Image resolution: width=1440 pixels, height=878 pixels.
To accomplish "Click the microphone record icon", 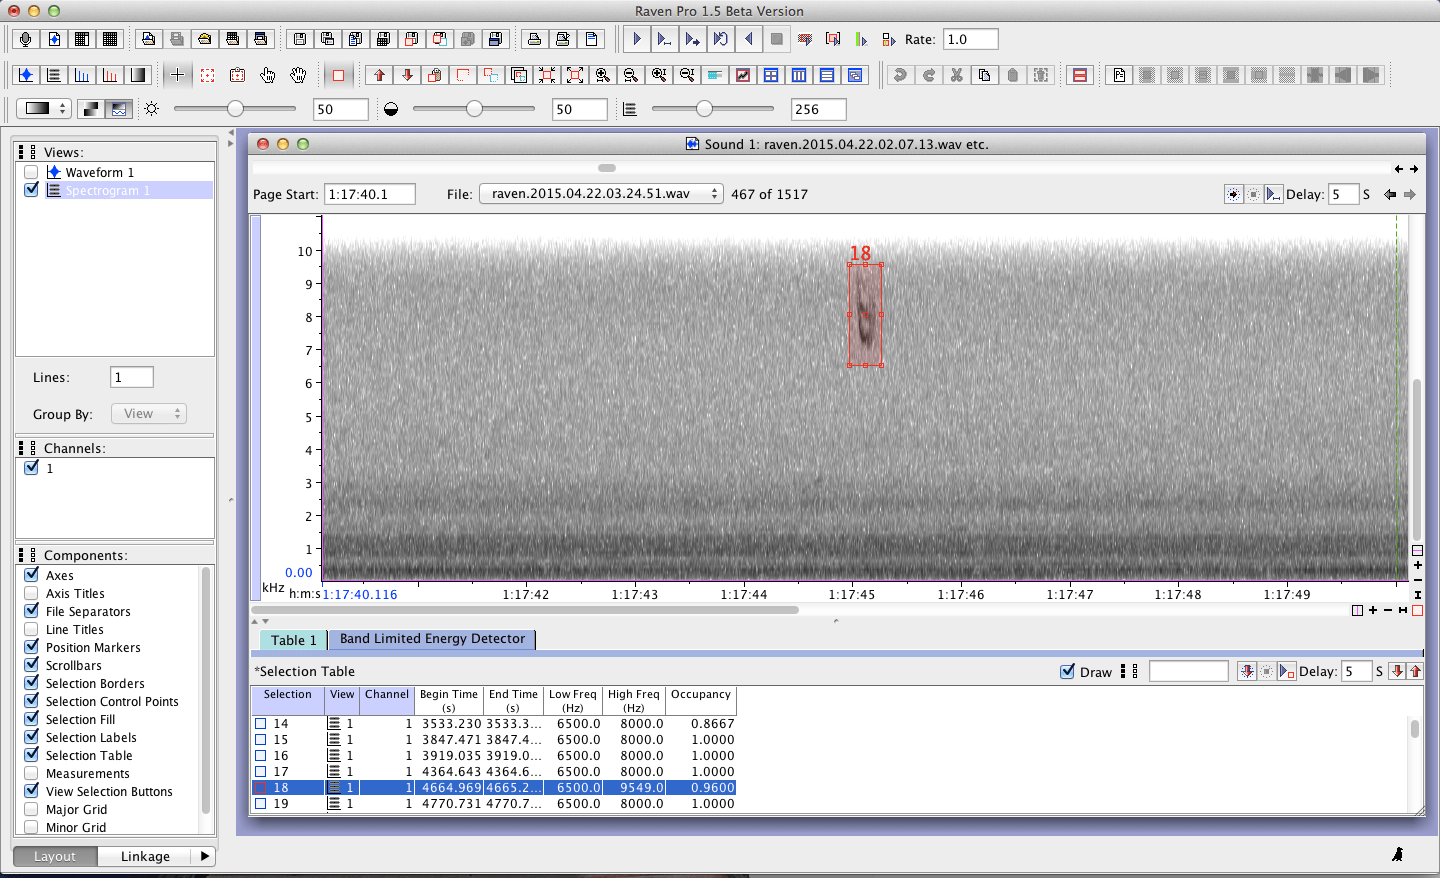I will pyautogui.click(x=26, y=39).
